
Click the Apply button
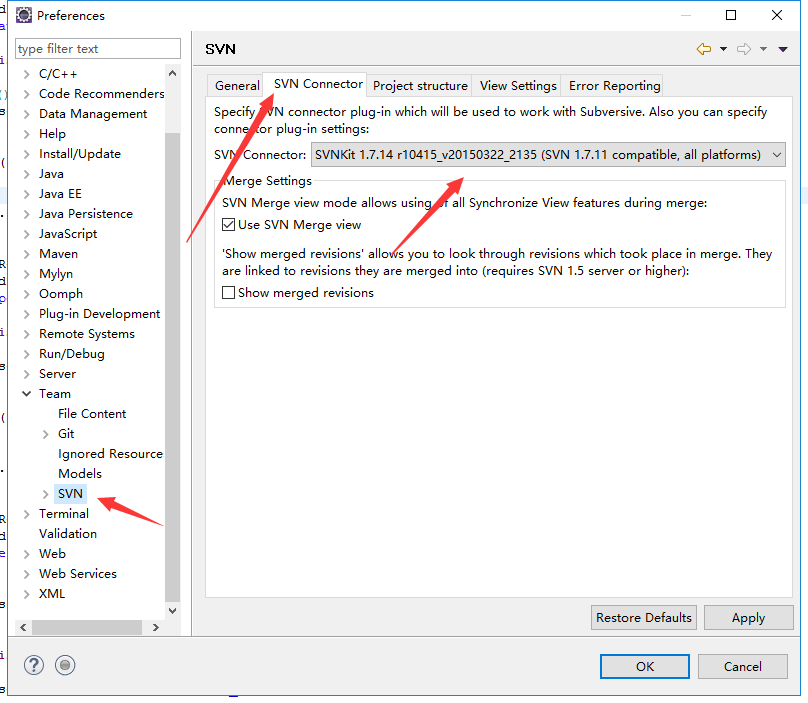coord(748,617)
